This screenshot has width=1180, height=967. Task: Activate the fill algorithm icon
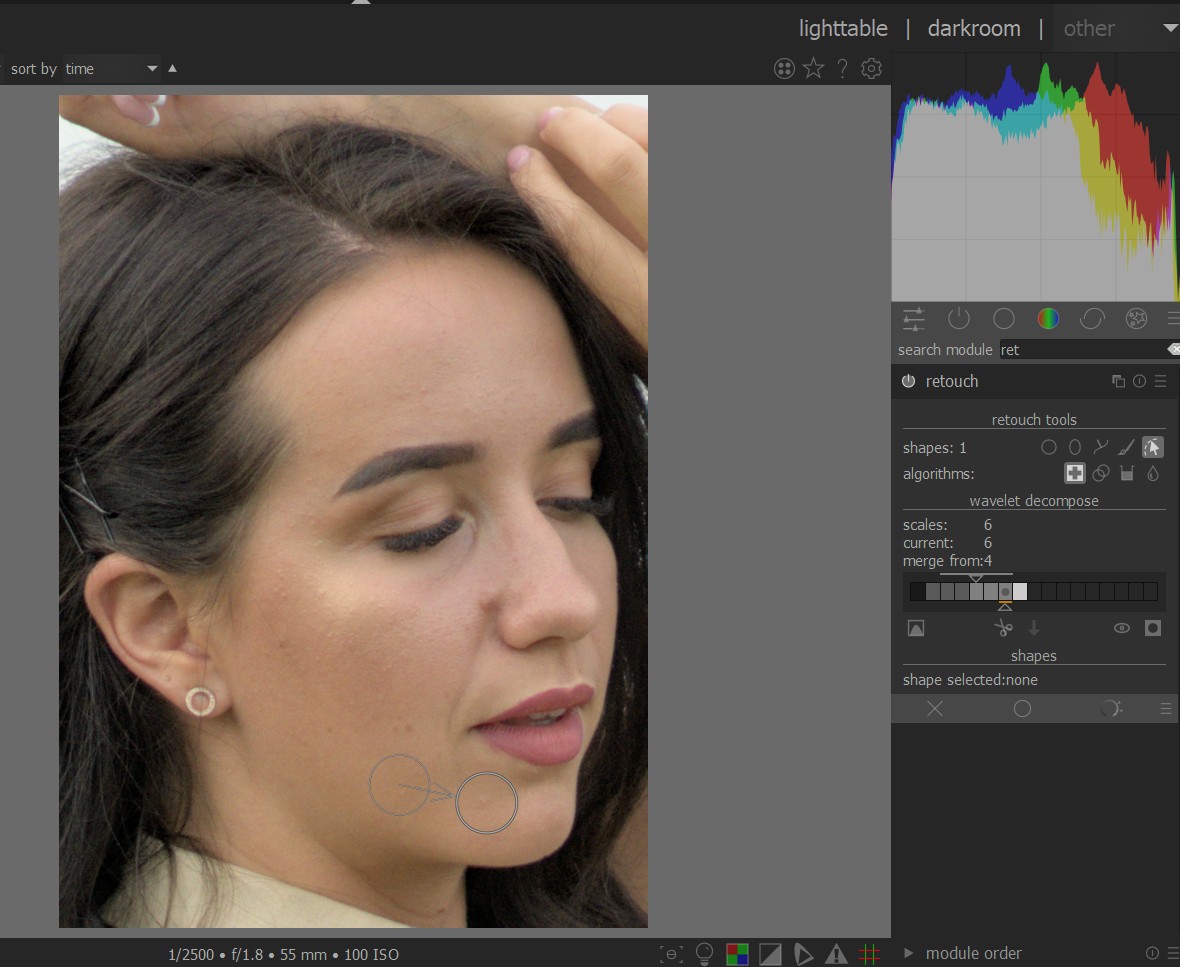pyautogui.click(x=1127, y=473)
